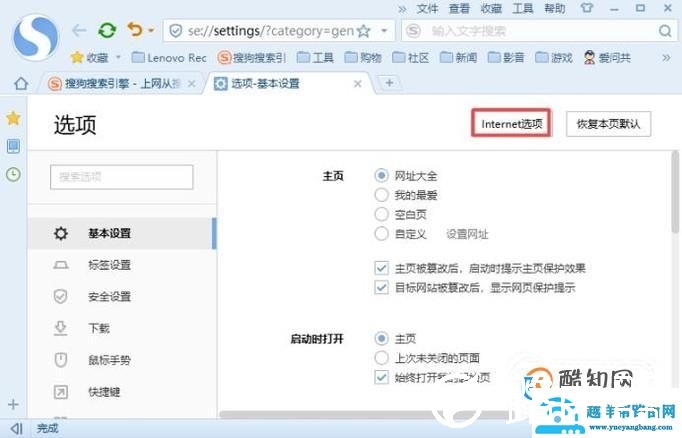Toggle the 始终打开 checkbox under startup

[x=381, y=377]
